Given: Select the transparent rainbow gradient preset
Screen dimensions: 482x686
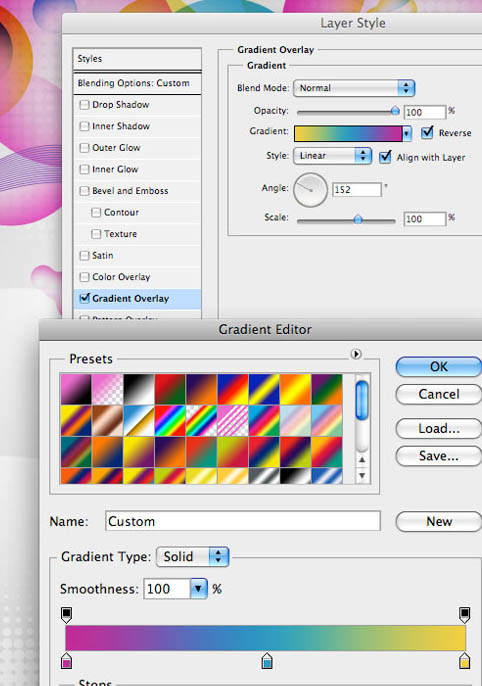Looking at the screenshot, I should [202, 420].
